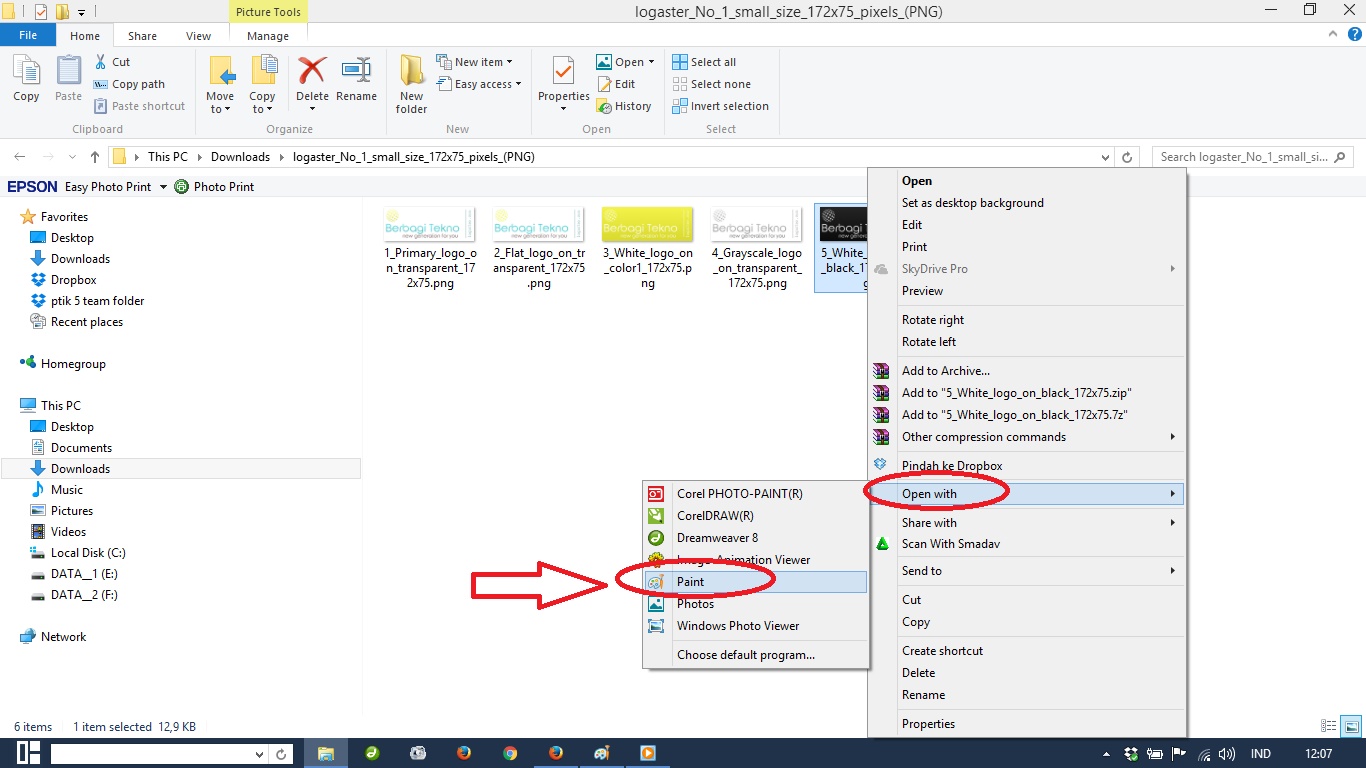Image resolution: width=1366 pixels, height=768 pixels.
Task: Click the volume speaker icon in the tray
Action: click(1227, 754)
